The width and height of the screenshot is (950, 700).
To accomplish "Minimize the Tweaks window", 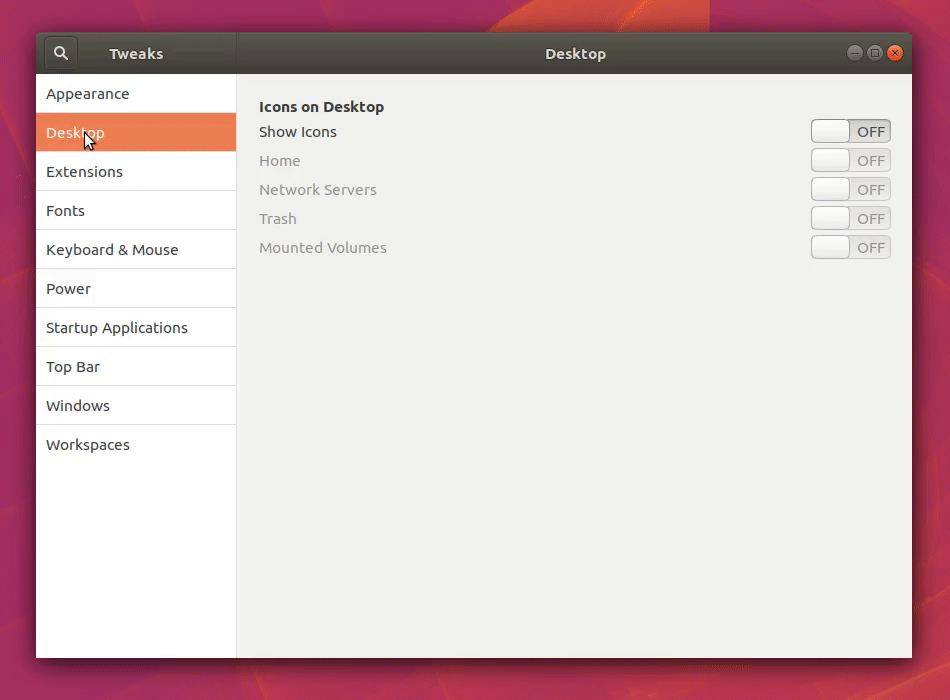I will [854, 53].
